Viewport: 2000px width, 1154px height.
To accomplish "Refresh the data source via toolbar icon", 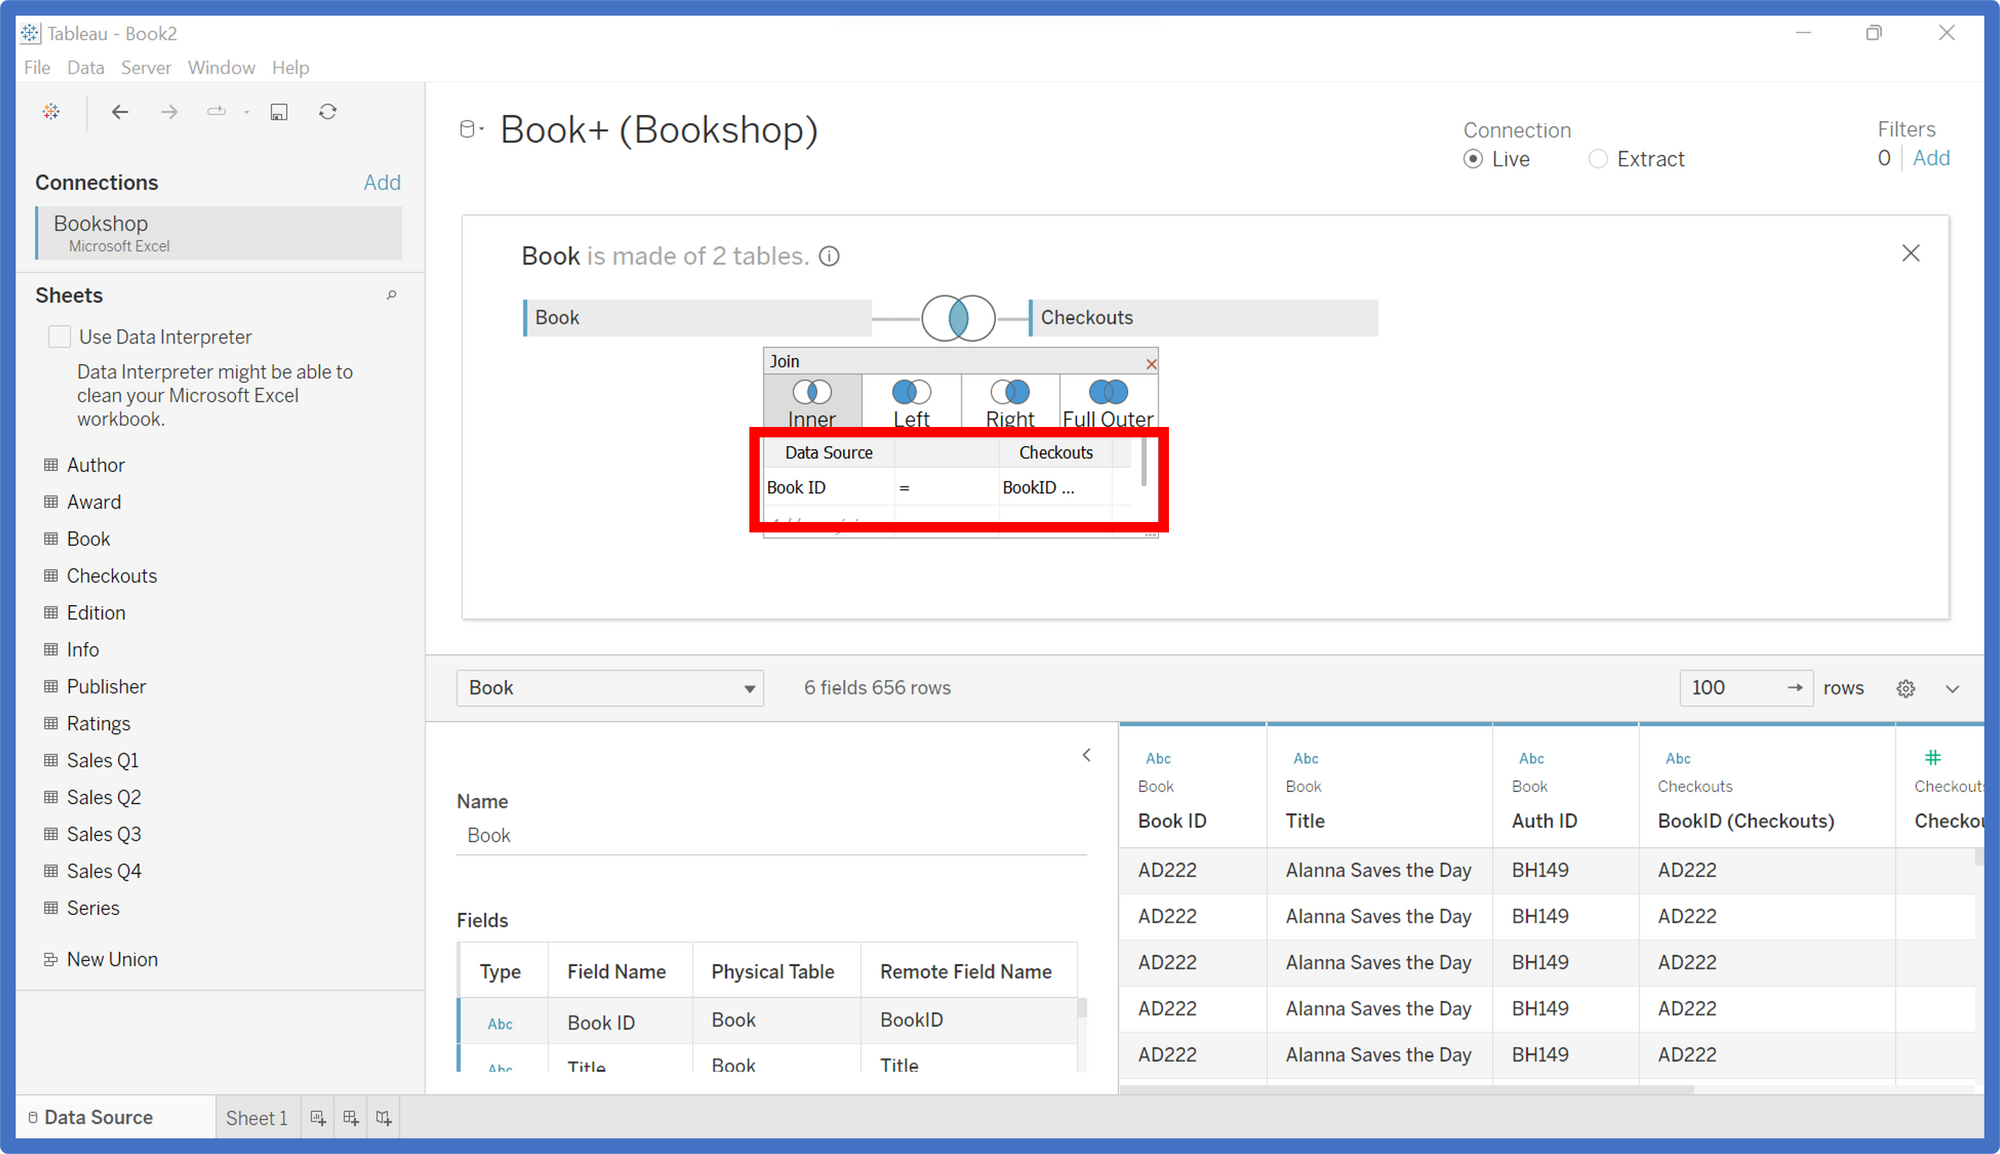I will (x=328, y=112).
